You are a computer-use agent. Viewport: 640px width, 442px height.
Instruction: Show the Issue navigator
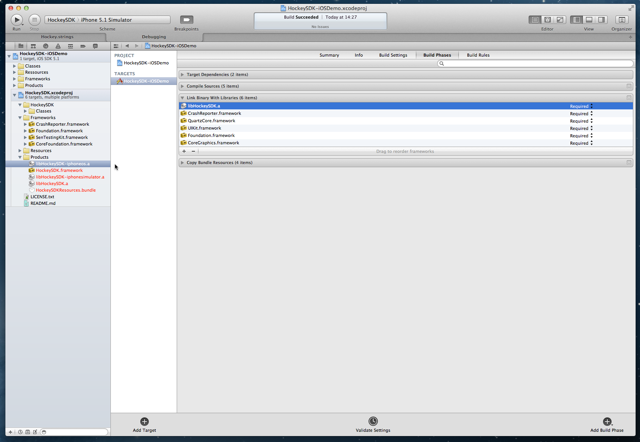pos(58,46)
